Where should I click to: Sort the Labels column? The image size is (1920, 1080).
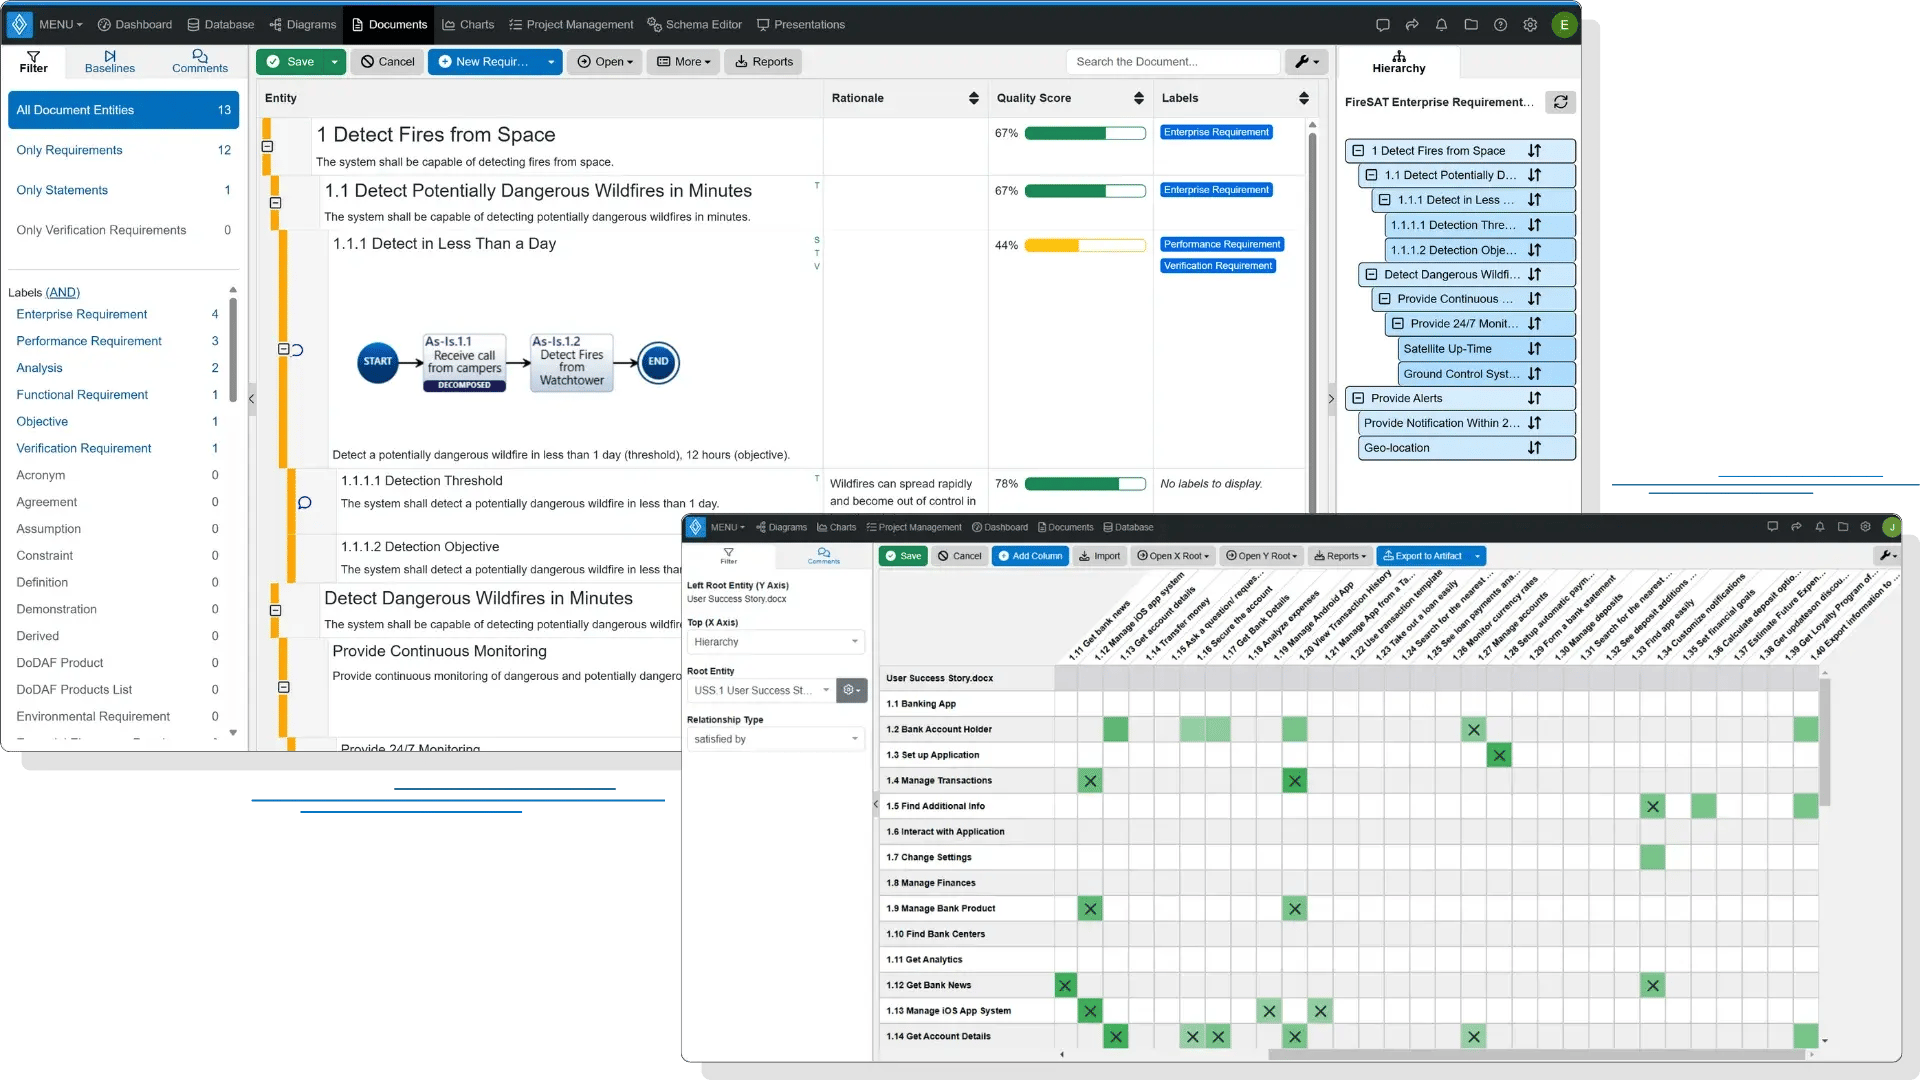tap(1303, 98)
